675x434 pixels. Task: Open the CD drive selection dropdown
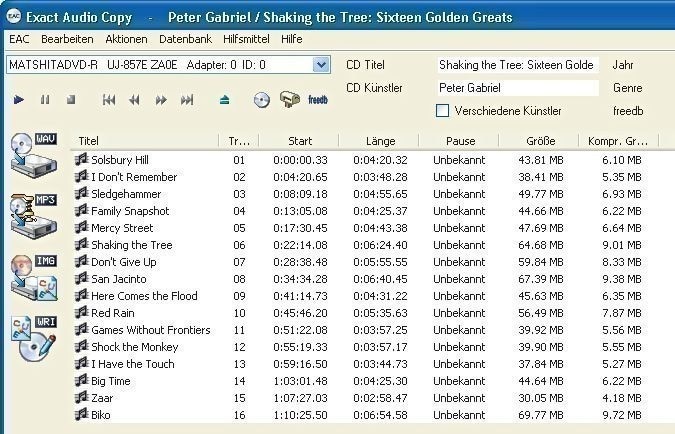[x=320, y=65]
